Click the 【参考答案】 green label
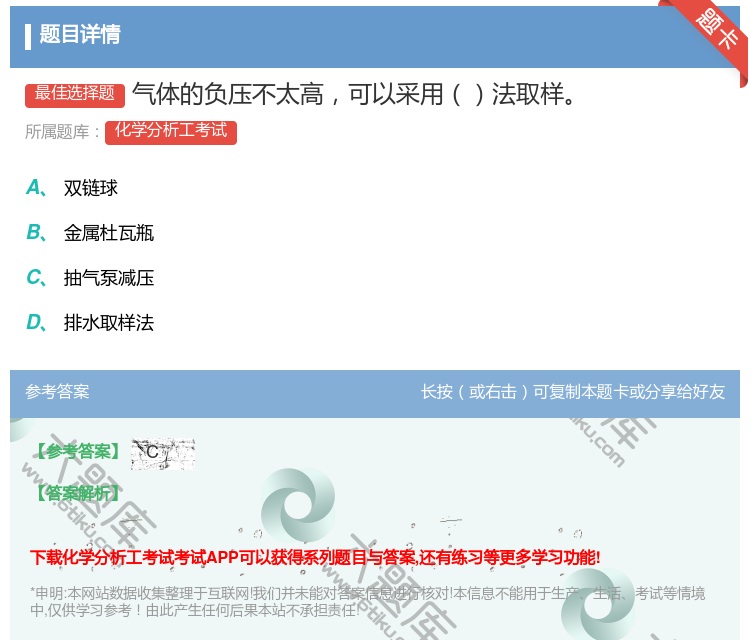Viewport: 750px width, 640px height. 78,451
